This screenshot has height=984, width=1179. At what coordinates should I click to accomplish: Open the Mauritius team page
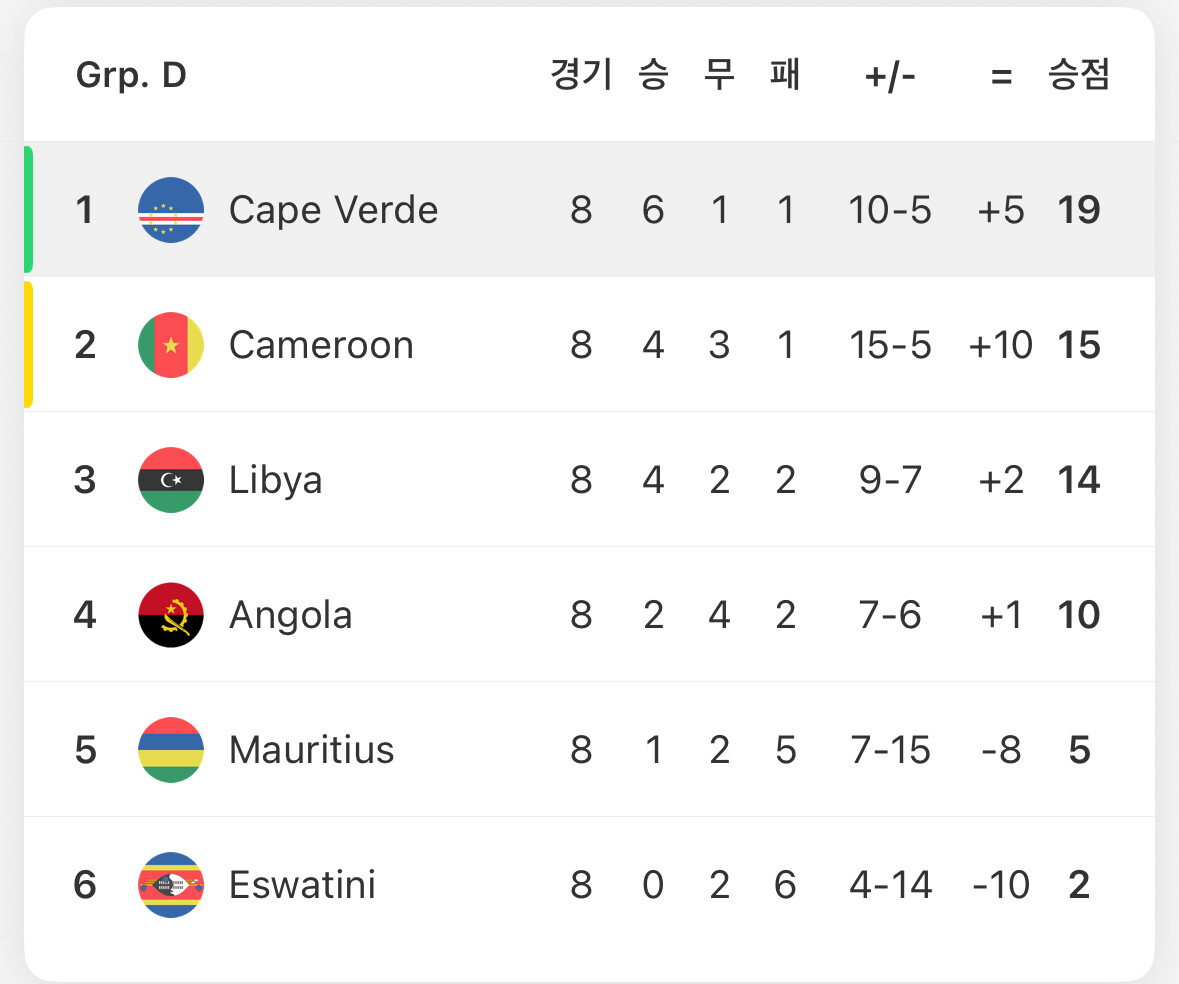[311, 750]
